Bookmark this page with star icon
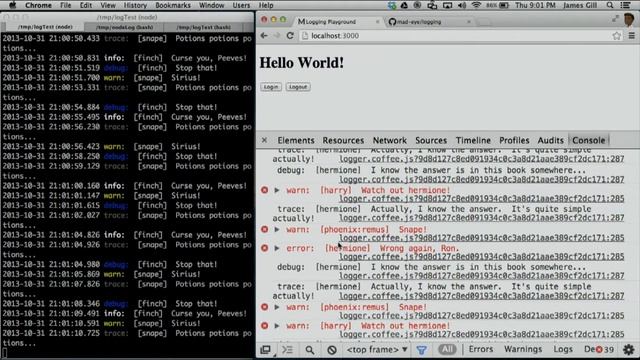640x360 pixels. tap(616, 36)
